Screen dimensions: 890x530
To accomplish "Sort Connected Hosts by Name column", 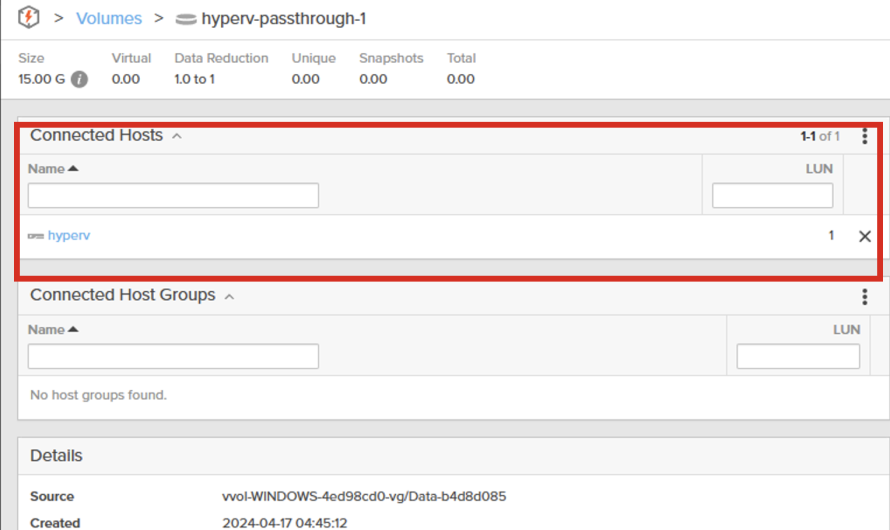I will pyautogui.click(x=52, y=169).
